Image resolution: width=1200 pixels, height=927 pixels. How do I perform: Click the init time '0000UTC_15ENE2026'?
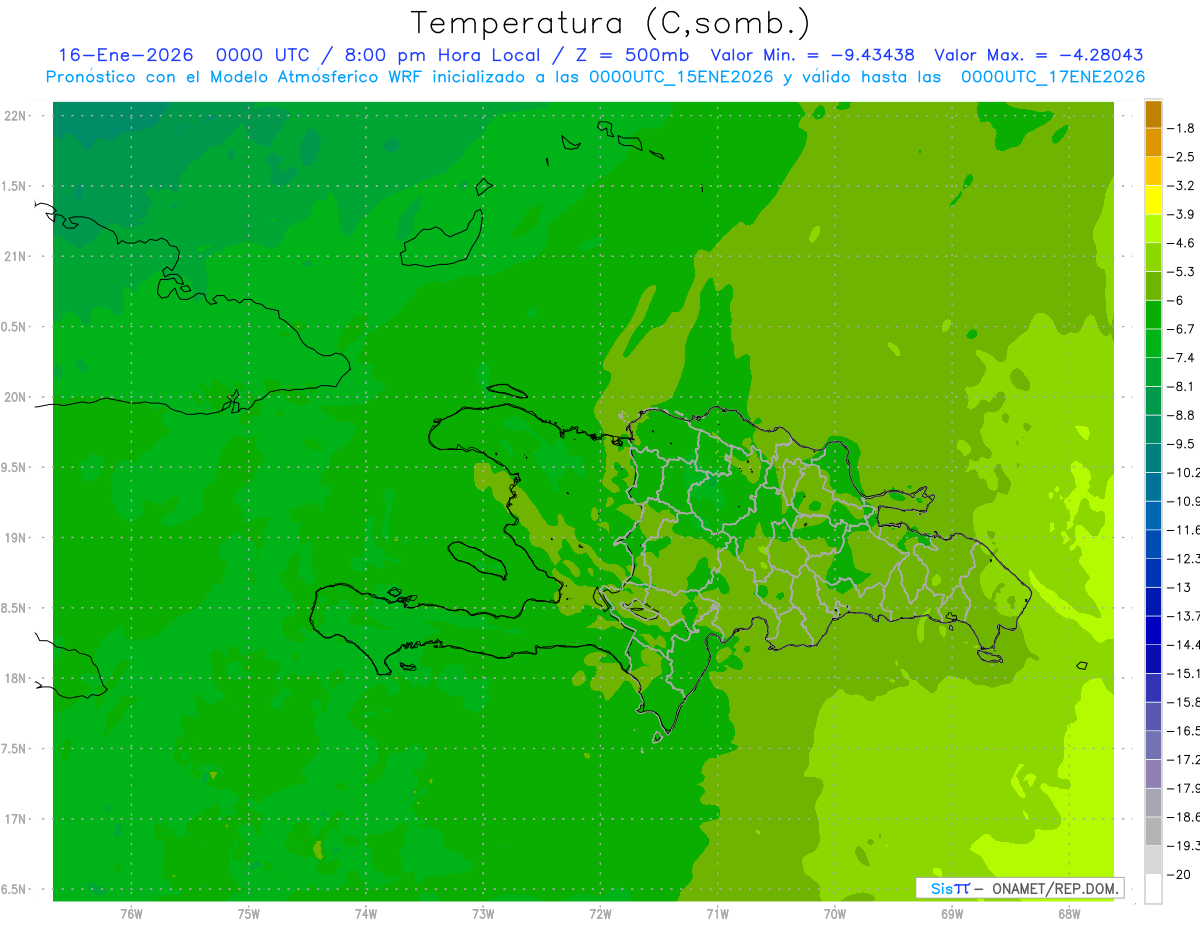click(681, 77)
